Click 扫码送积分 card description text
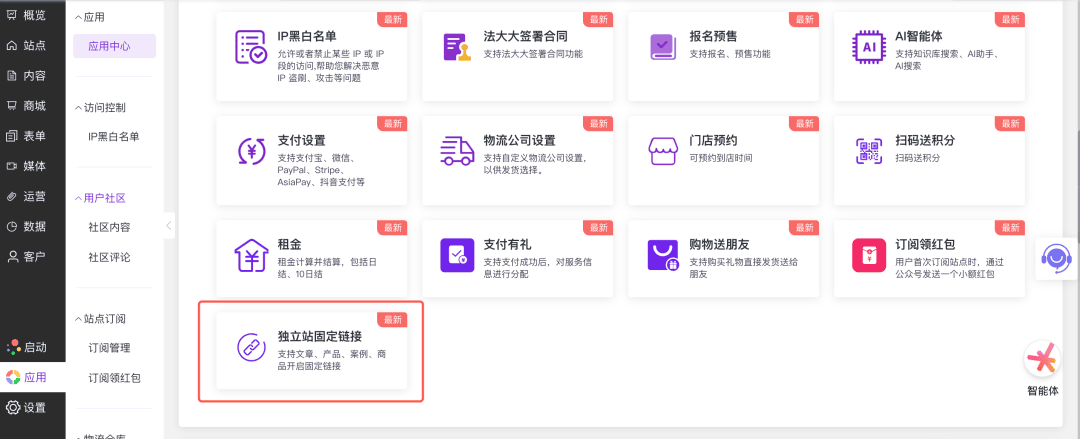 pos(917,158)
